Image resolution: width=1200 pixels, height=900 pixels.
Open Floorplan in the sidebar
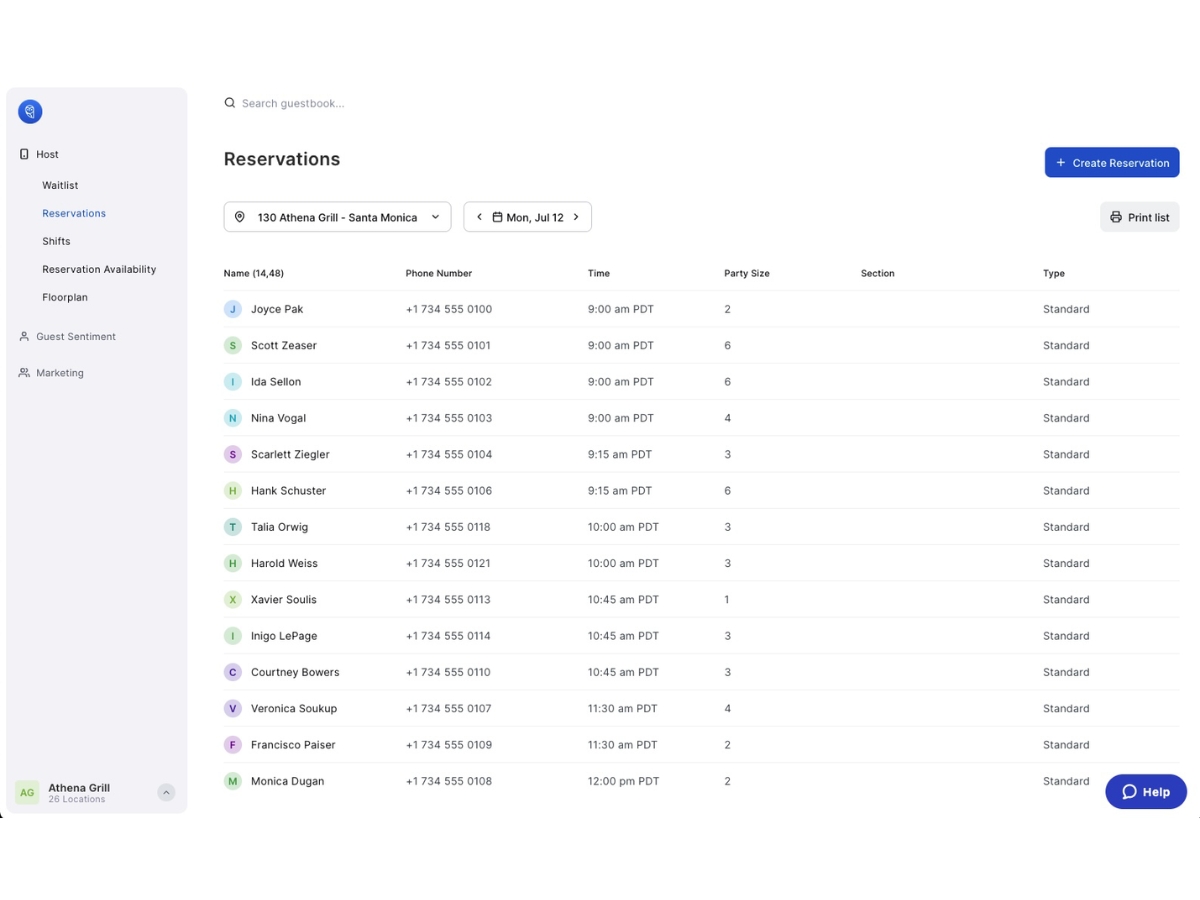coord(64,297)
